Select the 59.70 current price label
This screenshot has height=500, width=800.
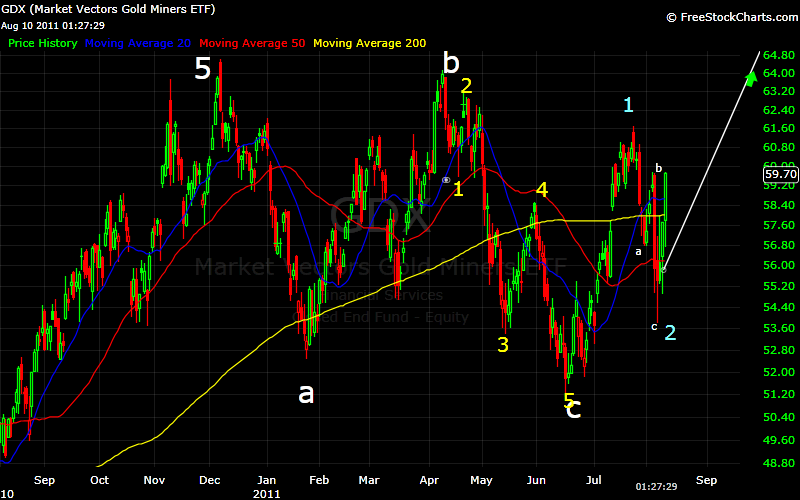[x=779, y=174]
